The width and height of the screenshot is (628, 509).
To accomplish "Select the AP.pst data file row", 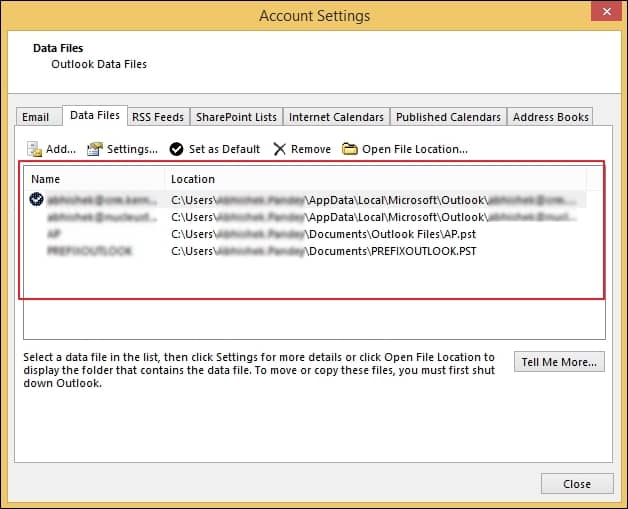I will pyautogui.click(x=305, y=234).
